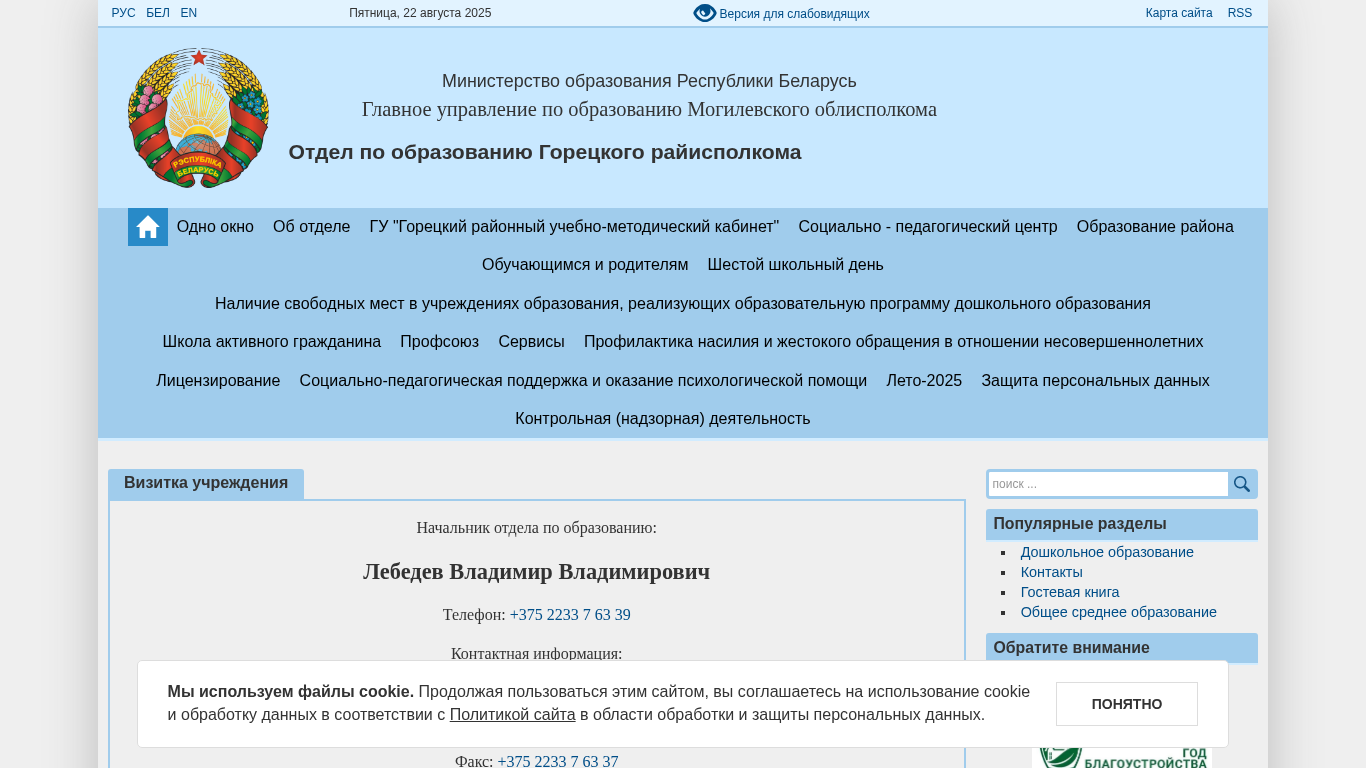
Task: Open the RSS feed link
Action: click(1240, 13)
